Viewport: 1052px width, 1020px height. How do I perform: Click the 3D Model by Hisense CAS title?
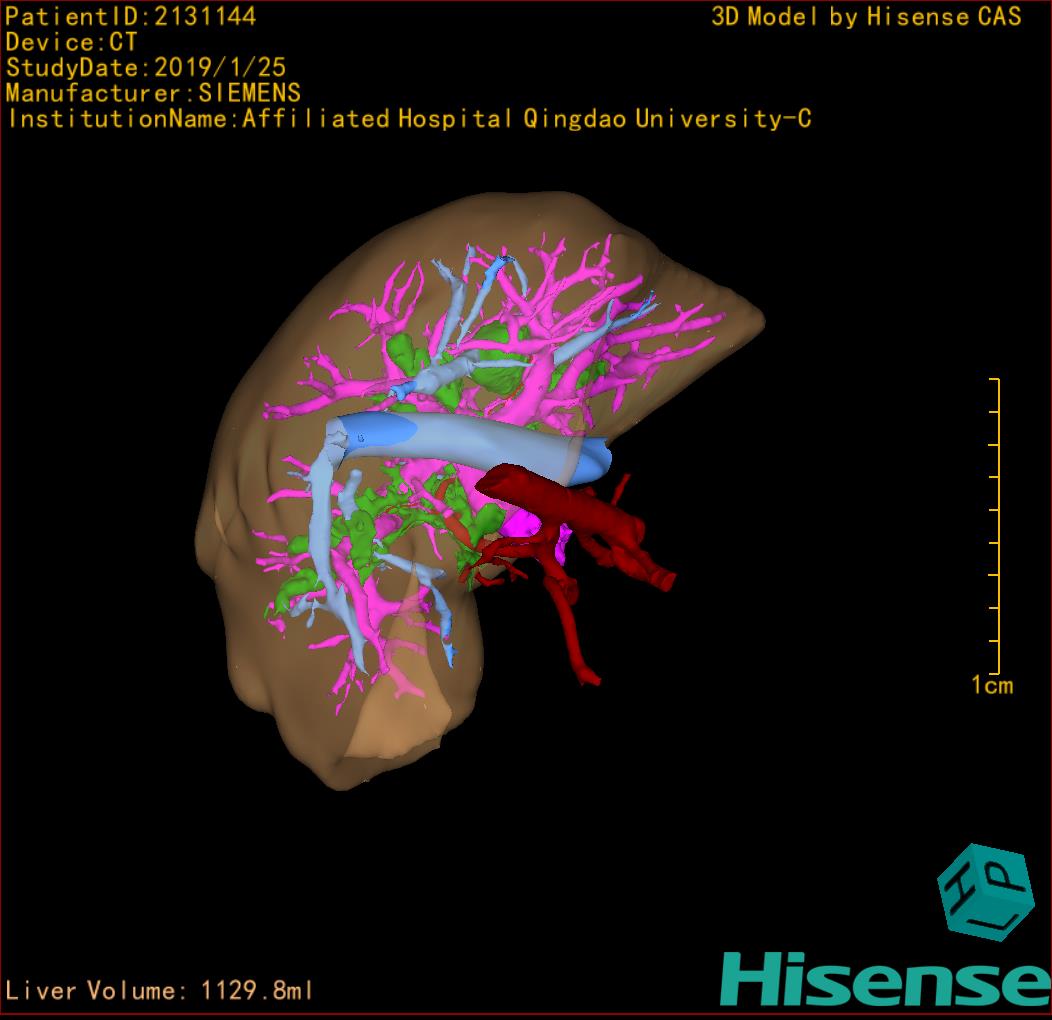click(x=866, y=17)
